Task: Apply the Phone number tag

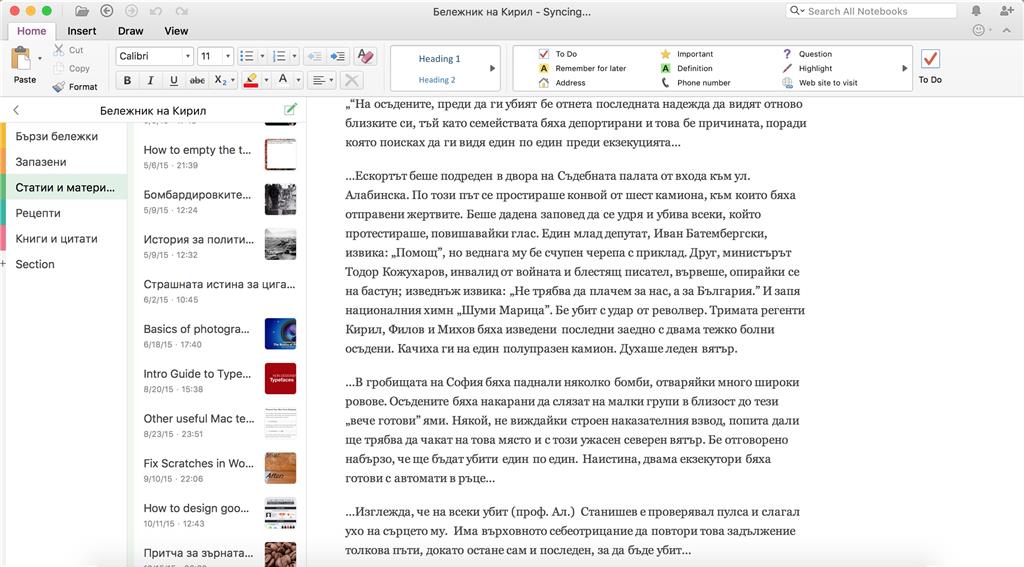Action: 695,83
